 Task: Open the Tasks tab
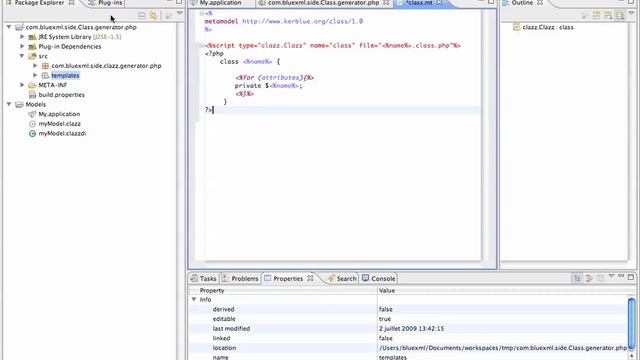tap(204, 278)
